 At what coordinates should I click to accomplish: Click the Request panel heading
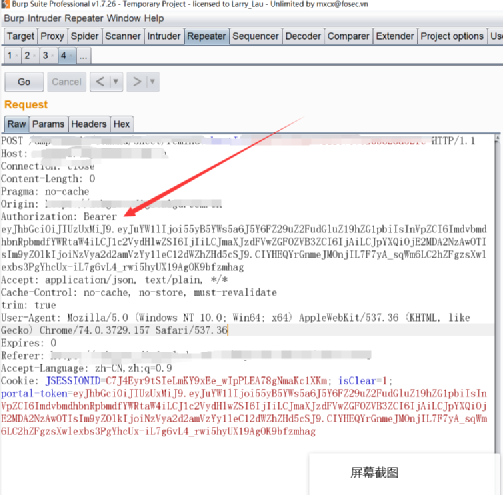coord(26,104)
